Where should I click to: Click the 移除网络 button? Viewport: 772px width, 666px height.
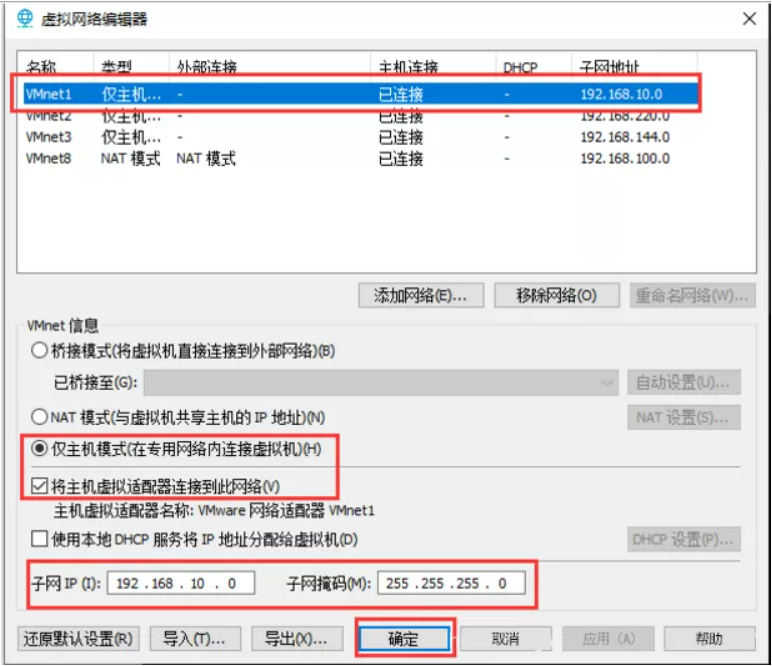[556, 295]
